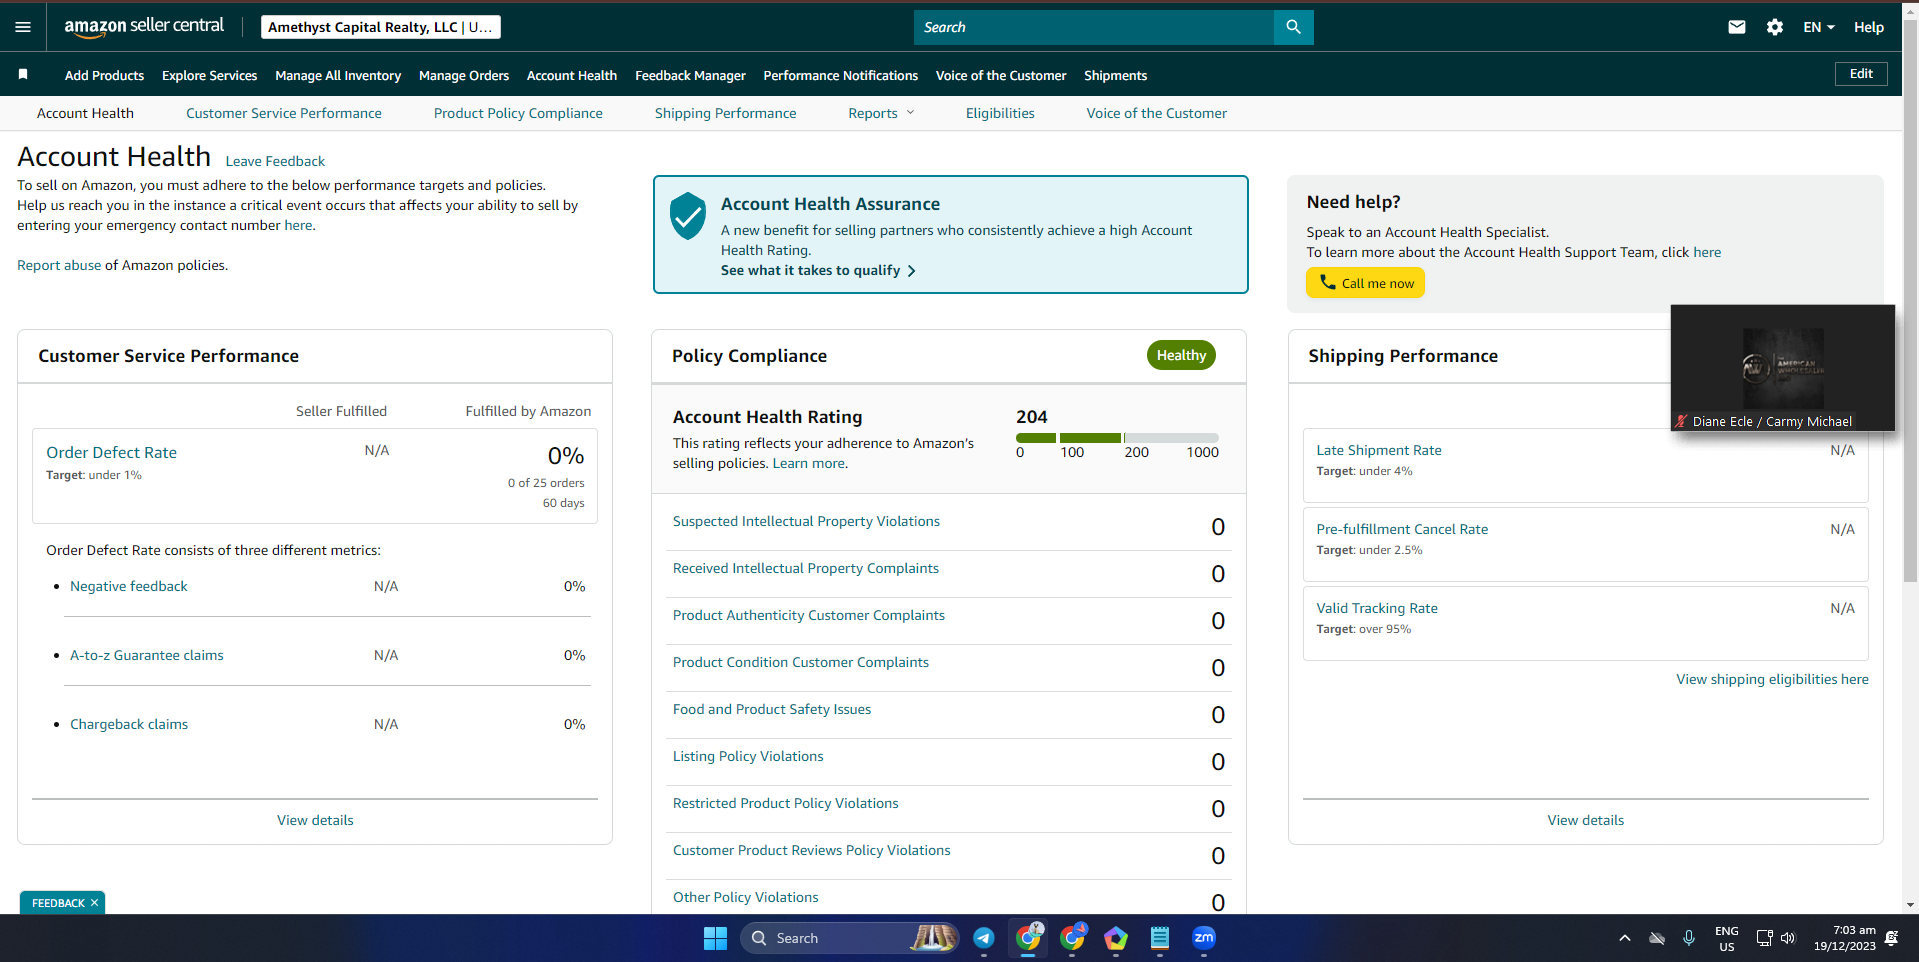
Task: Click the bookmark flag icon
Action: (x=23, y=74)
